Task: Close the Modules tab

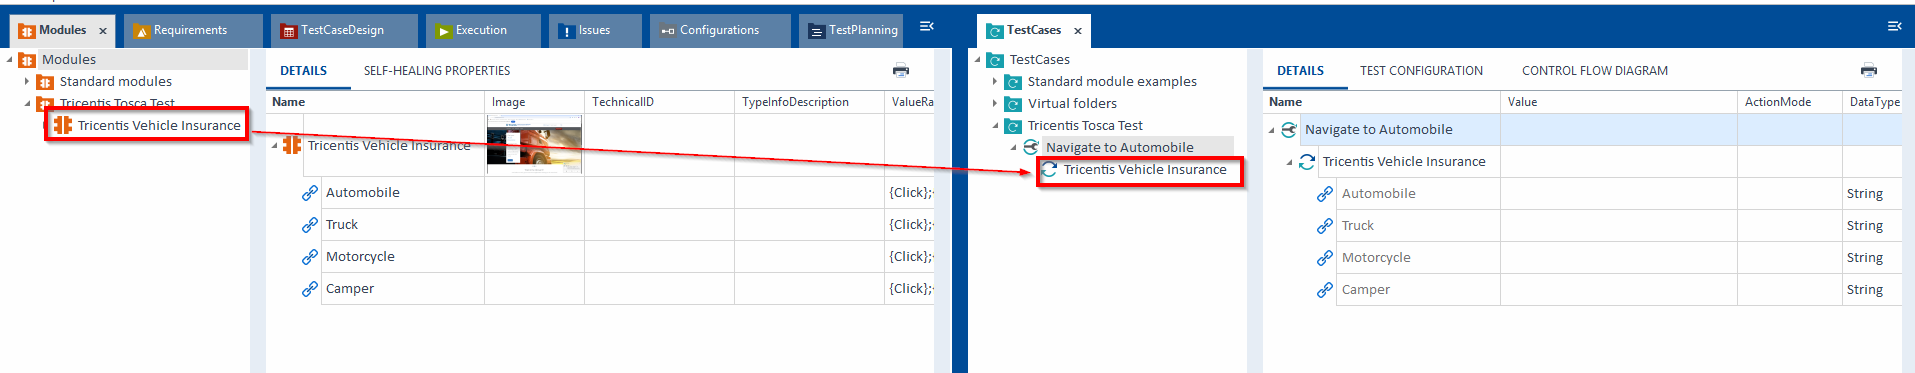Action: coord(103,31)
